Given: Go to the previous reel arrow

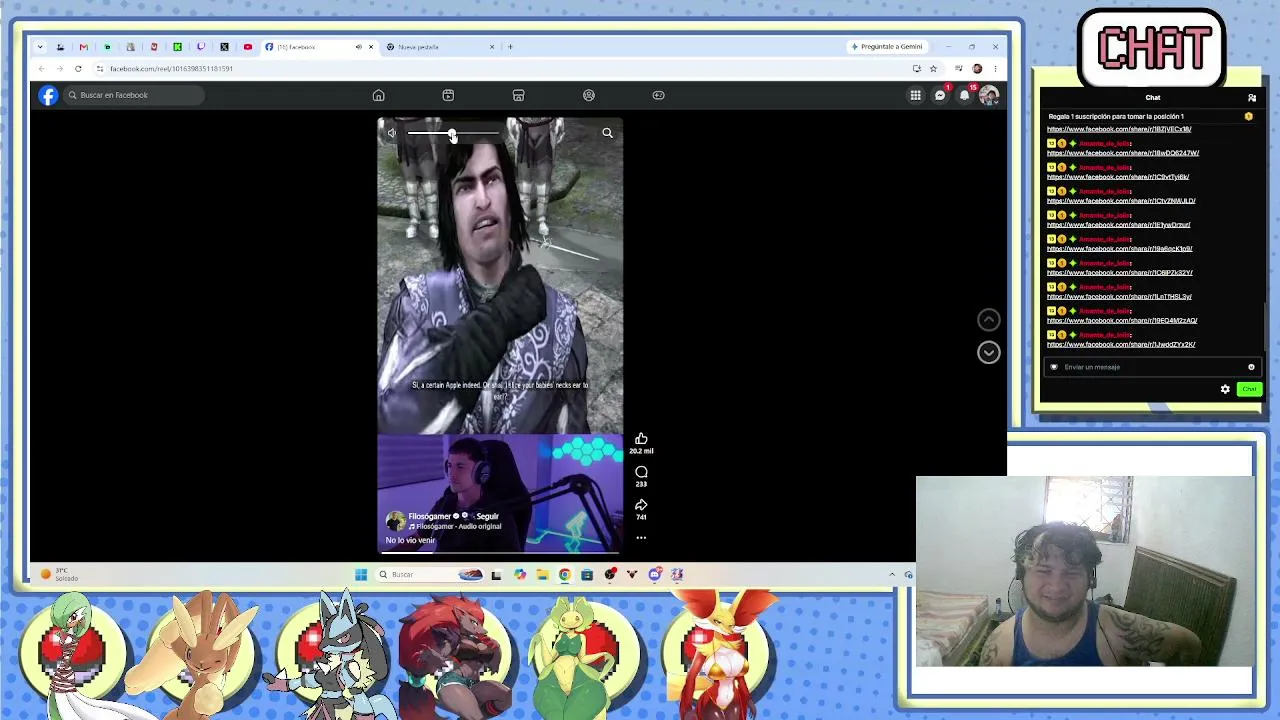Looking at the screenshot, I should pos(988,320).
